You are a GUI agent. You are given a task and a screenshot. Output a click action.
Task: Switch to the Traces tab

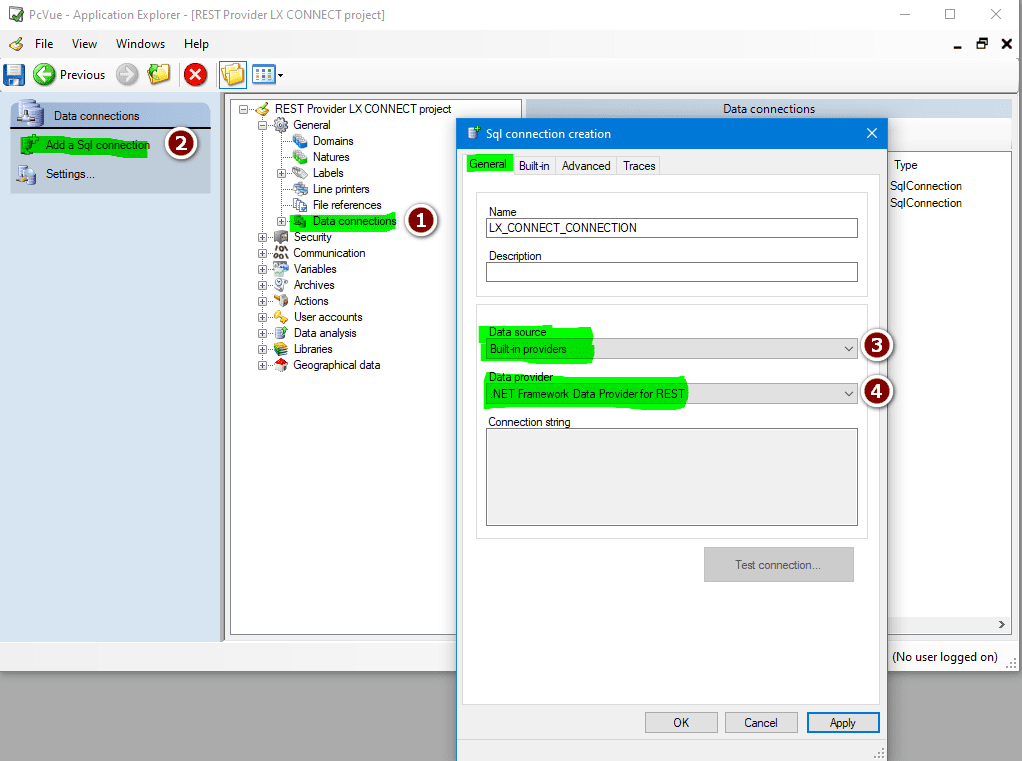639,166
